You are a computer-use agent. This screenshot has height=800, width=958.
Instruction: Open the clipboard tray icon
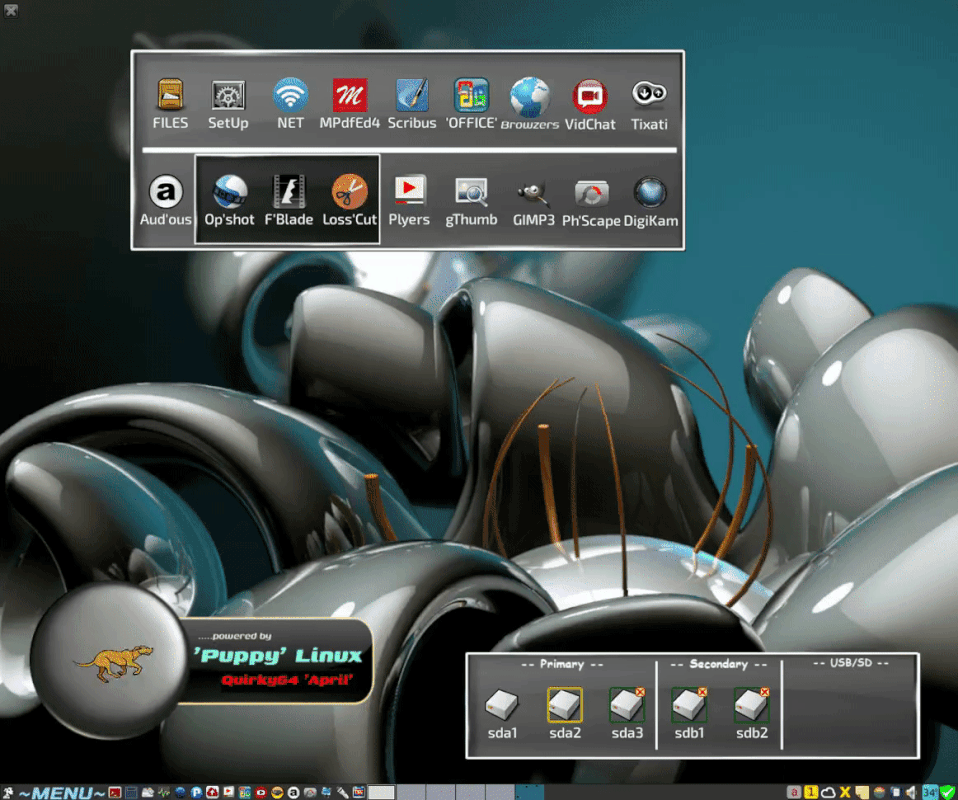895,793
